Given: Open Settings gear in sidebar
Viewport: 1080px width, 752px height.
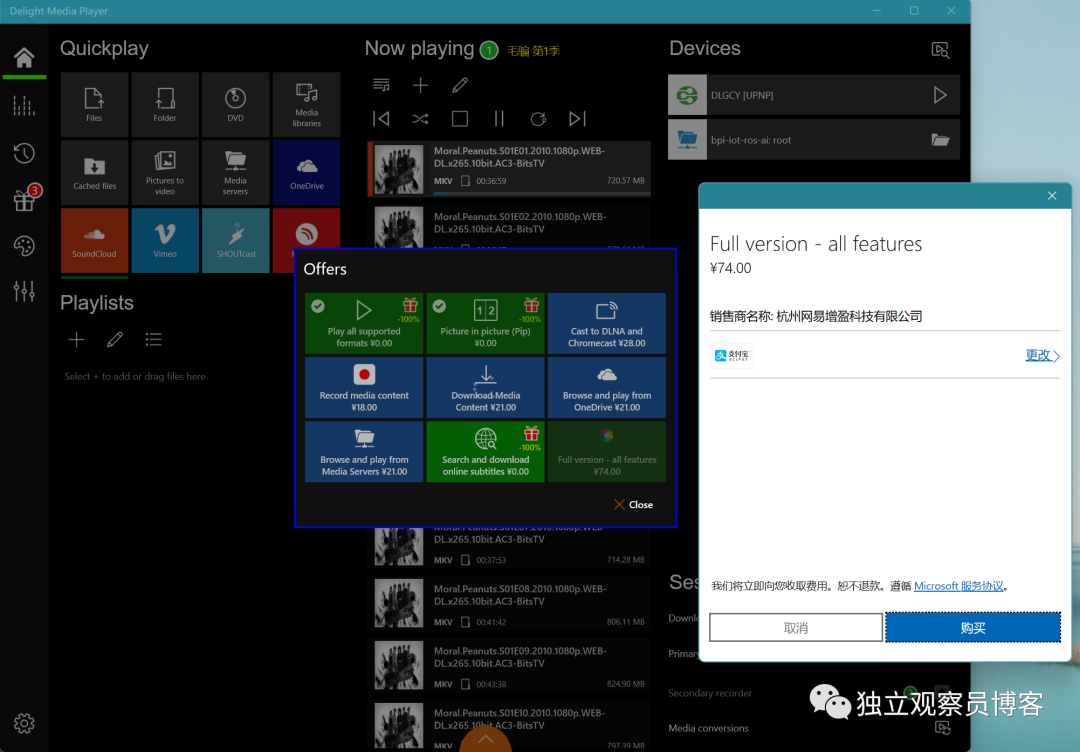Looking at the screenshot, I should [x=24, y=723].
